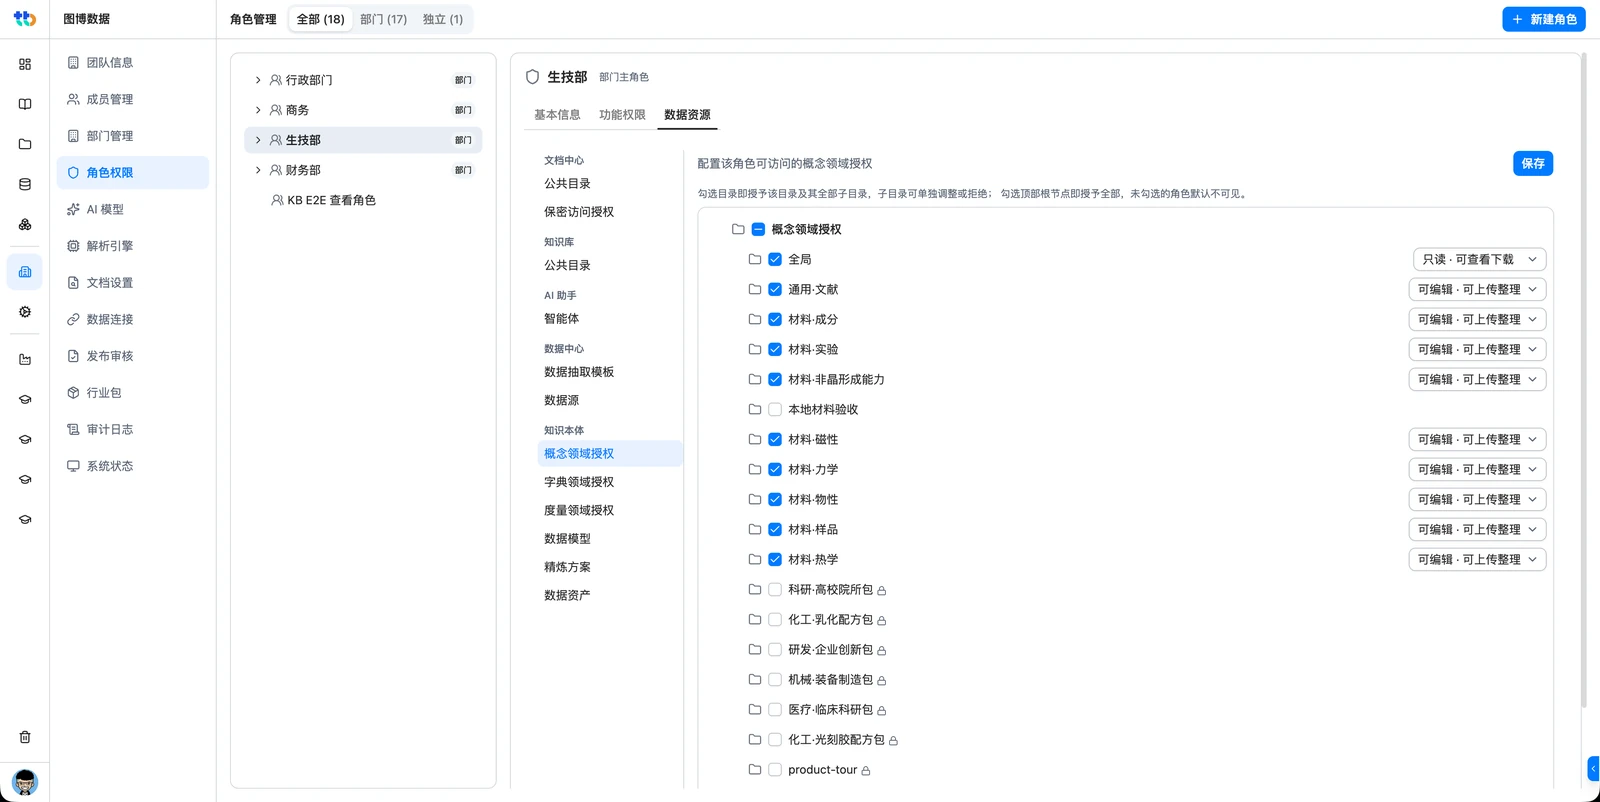Click the lock icon next to 化工·光刻胶配方包
The image size is (1600, 802).
[893, 741]
